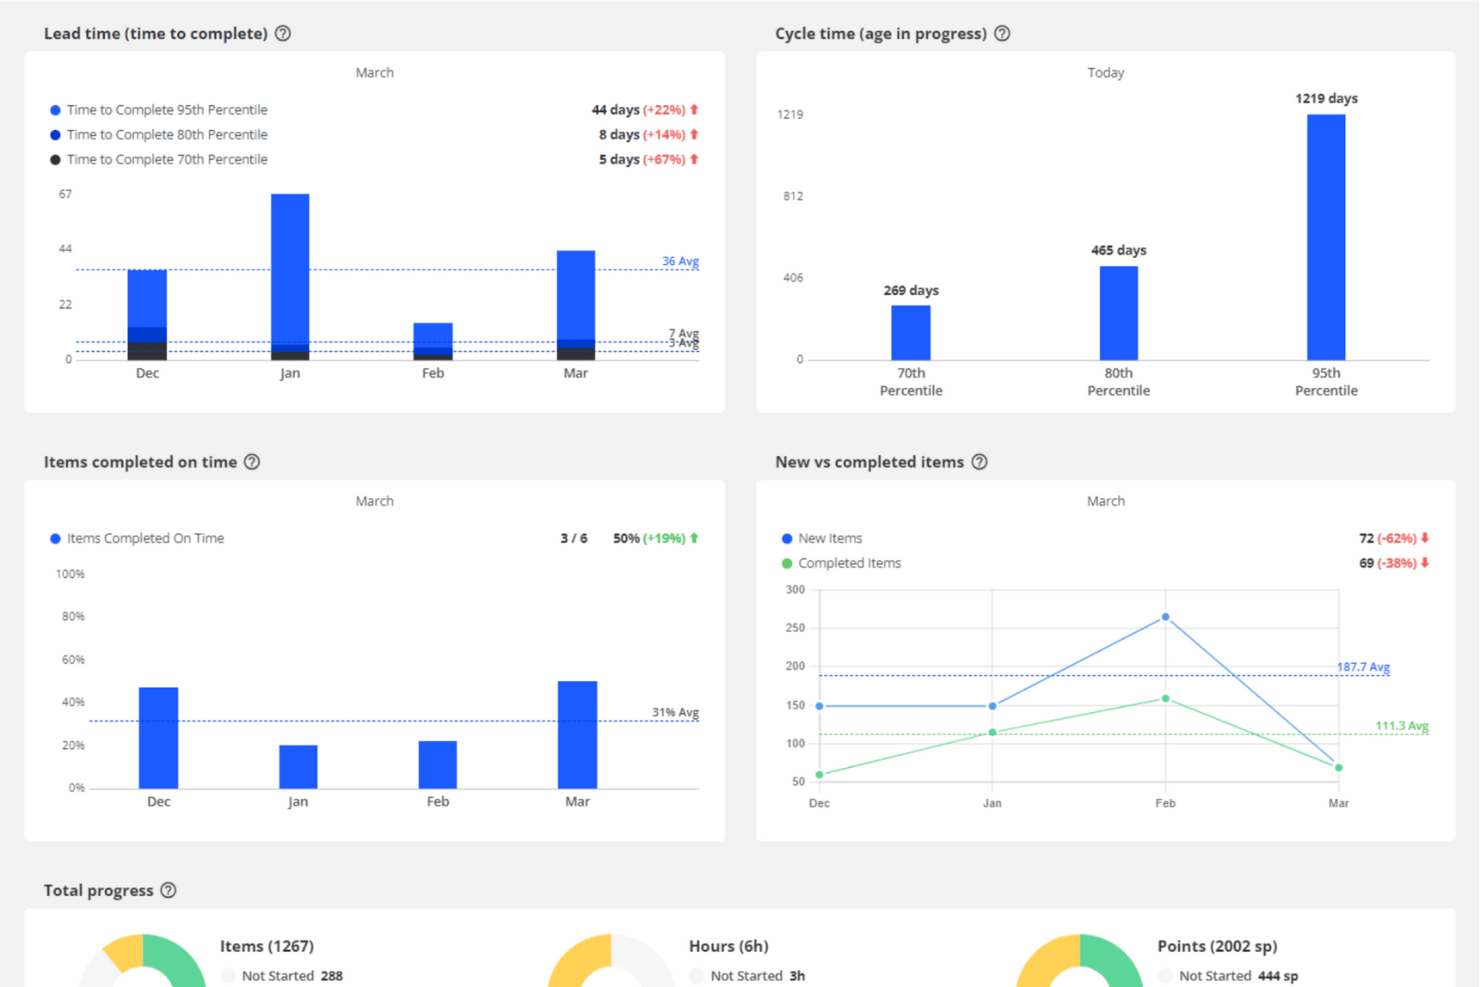Click the Cycle time help question mark
The image size is (1480, 987).
coord(1002,34)
